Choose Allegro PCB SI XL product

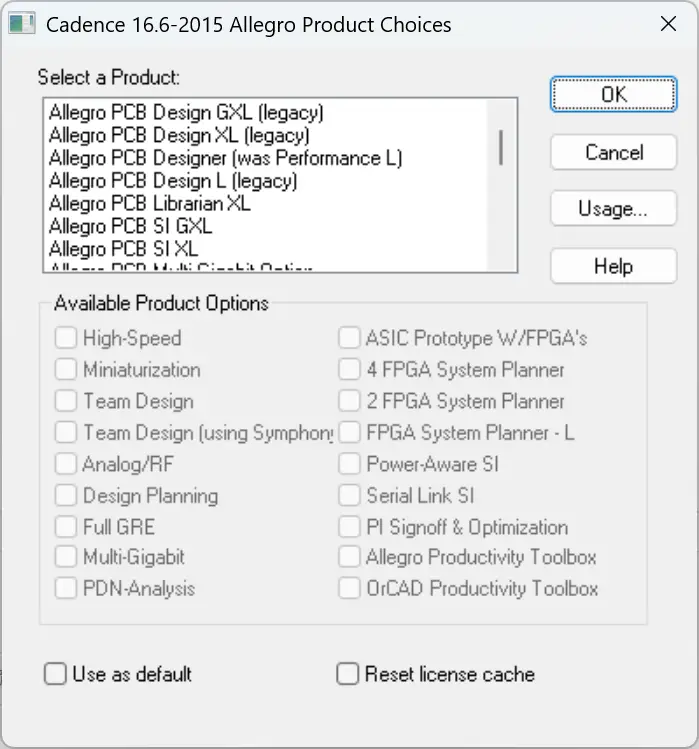tap(123, 248)
